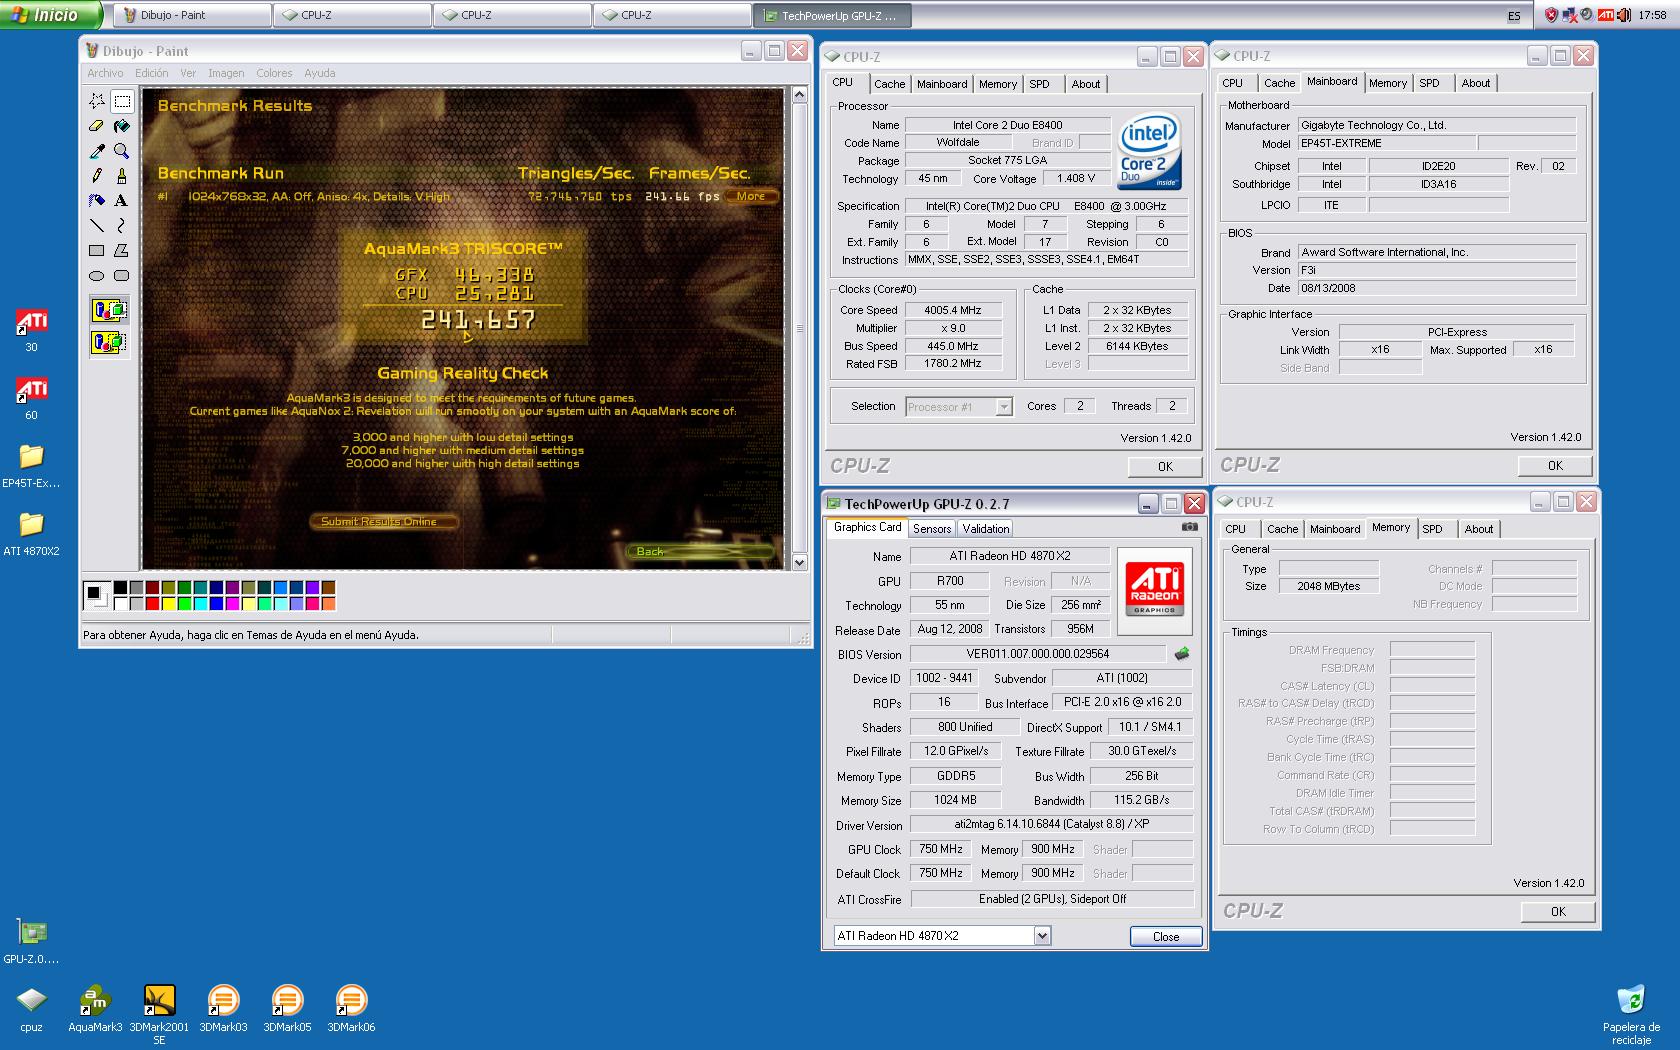Image resolution: width=1680 pixels, height=1050 pixels.
Task: Select the Rectangle shape tool in Paint
Action: tap(97, 251)
